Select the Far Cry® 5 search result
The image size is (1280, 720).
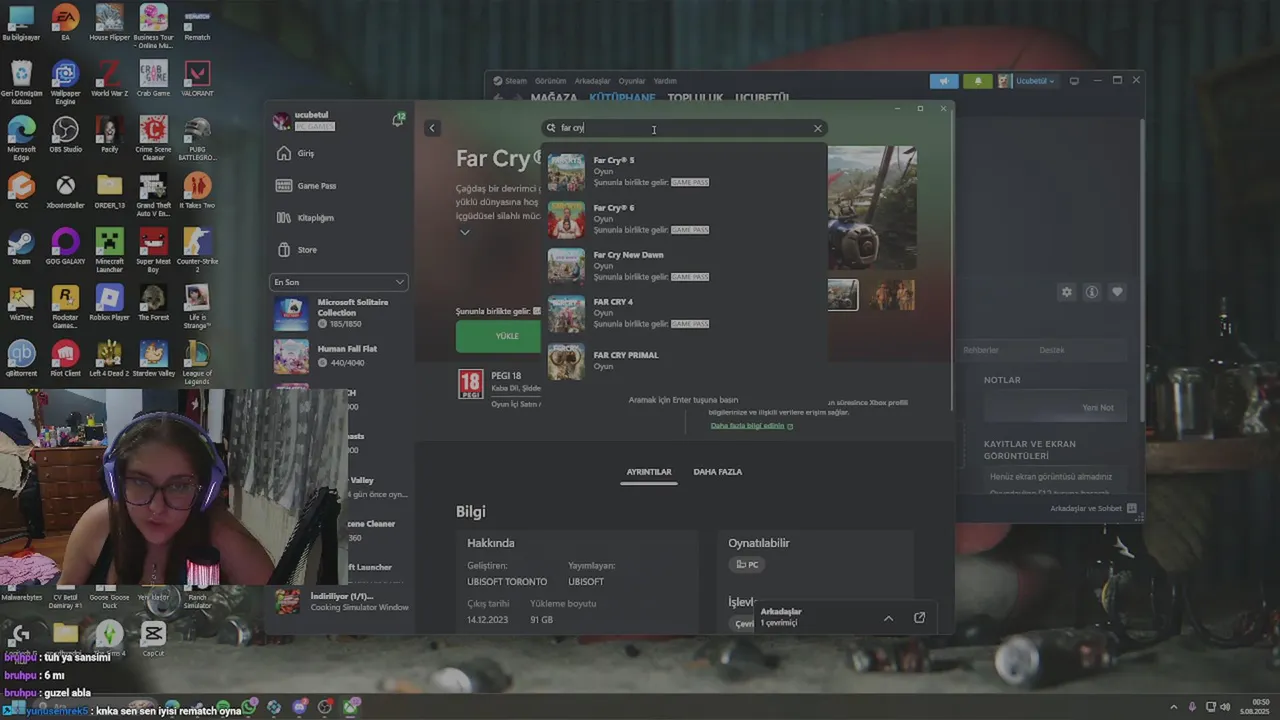pos(685,172)
